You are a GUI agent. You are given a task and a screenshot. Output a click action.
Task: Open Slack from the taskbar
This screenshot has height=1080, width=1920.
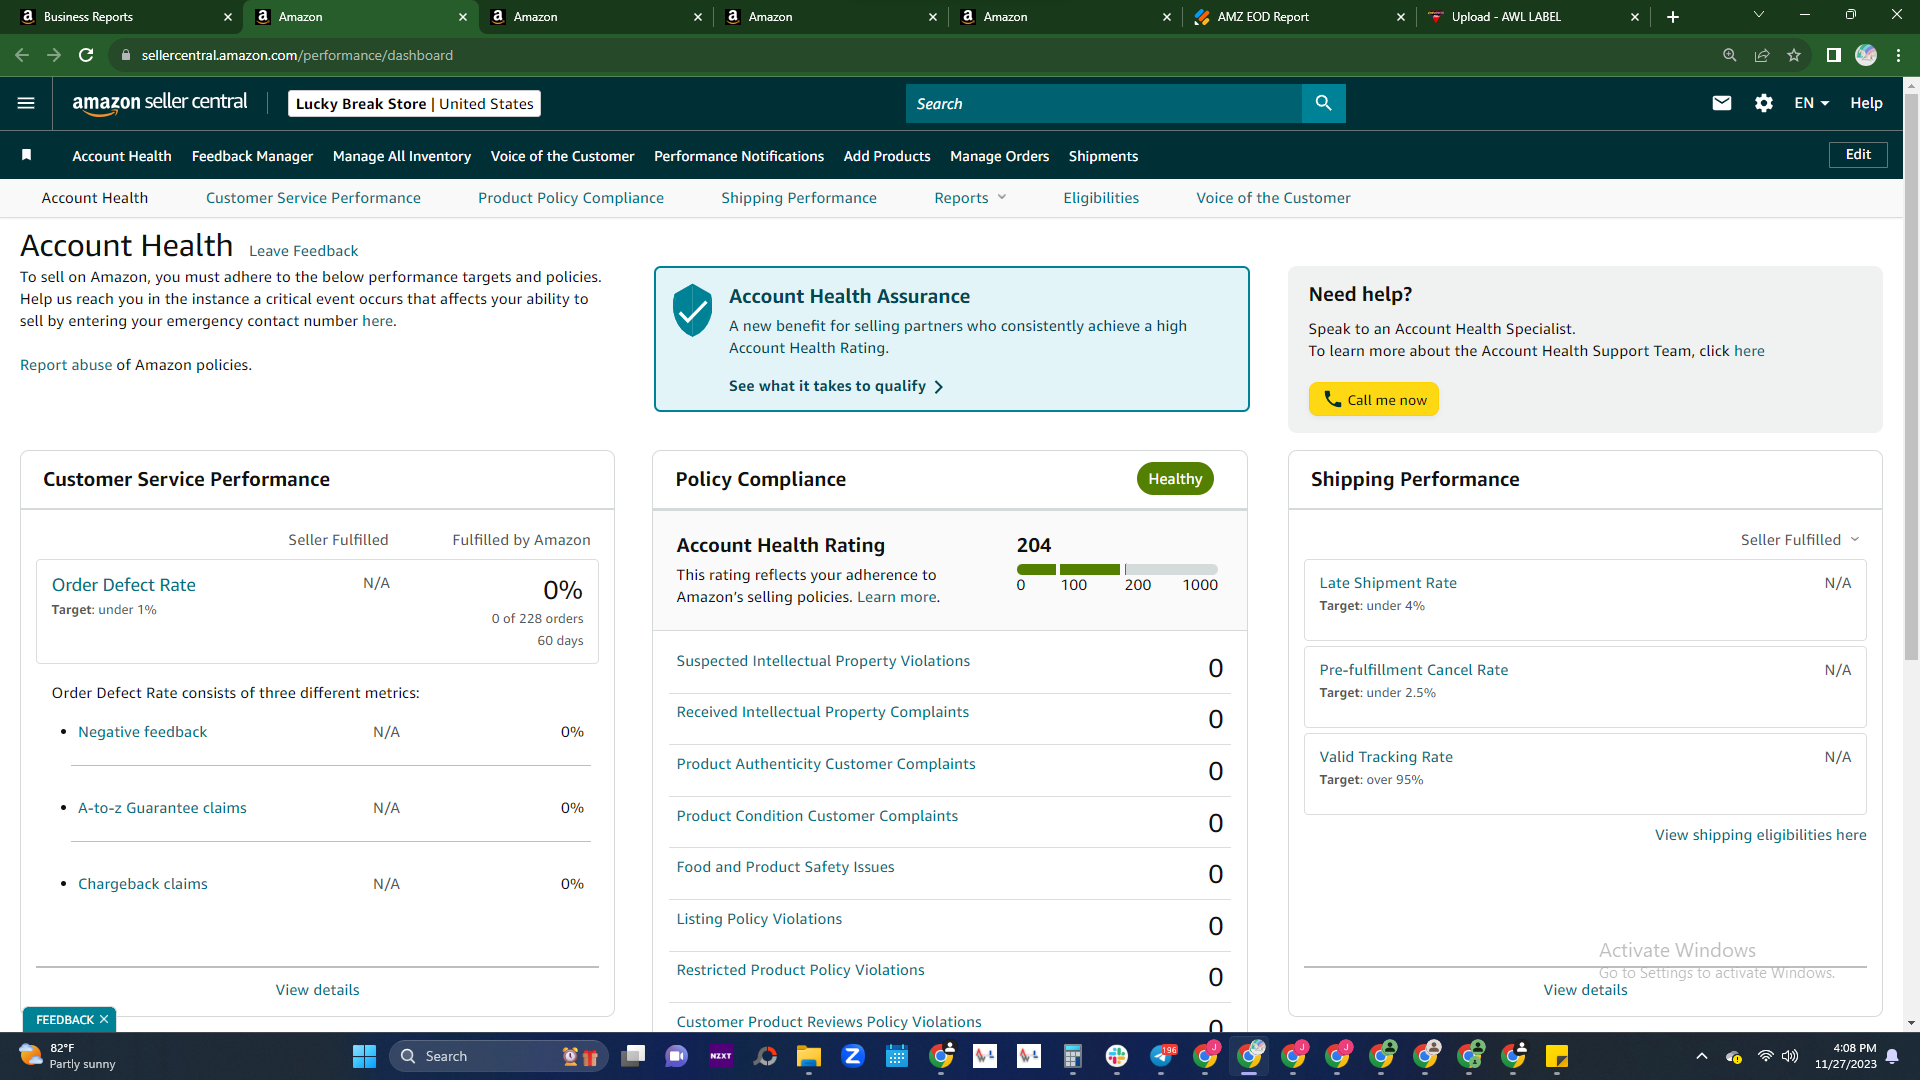[1117, 1056]
